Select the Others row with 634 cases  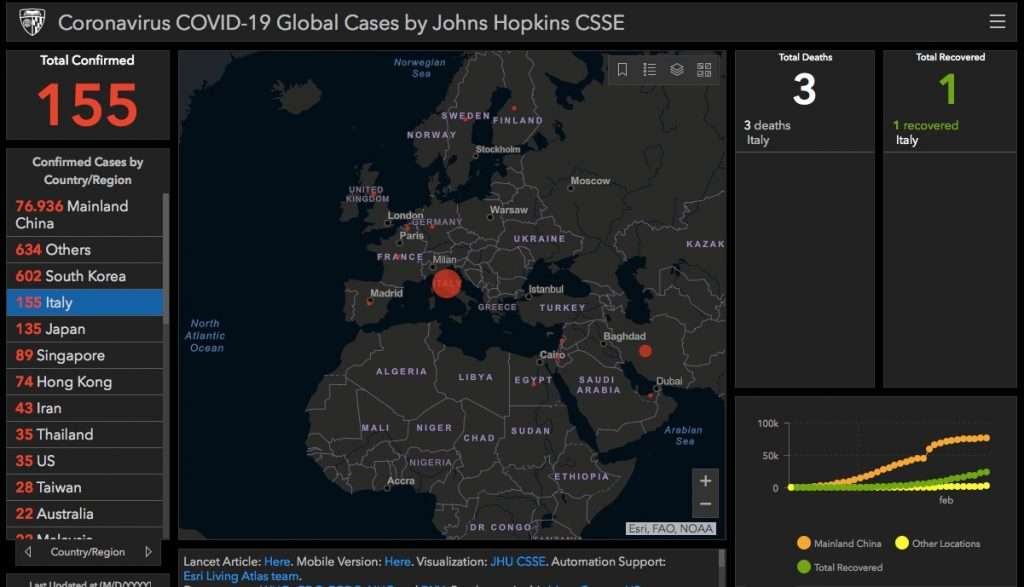pos(85,249)
